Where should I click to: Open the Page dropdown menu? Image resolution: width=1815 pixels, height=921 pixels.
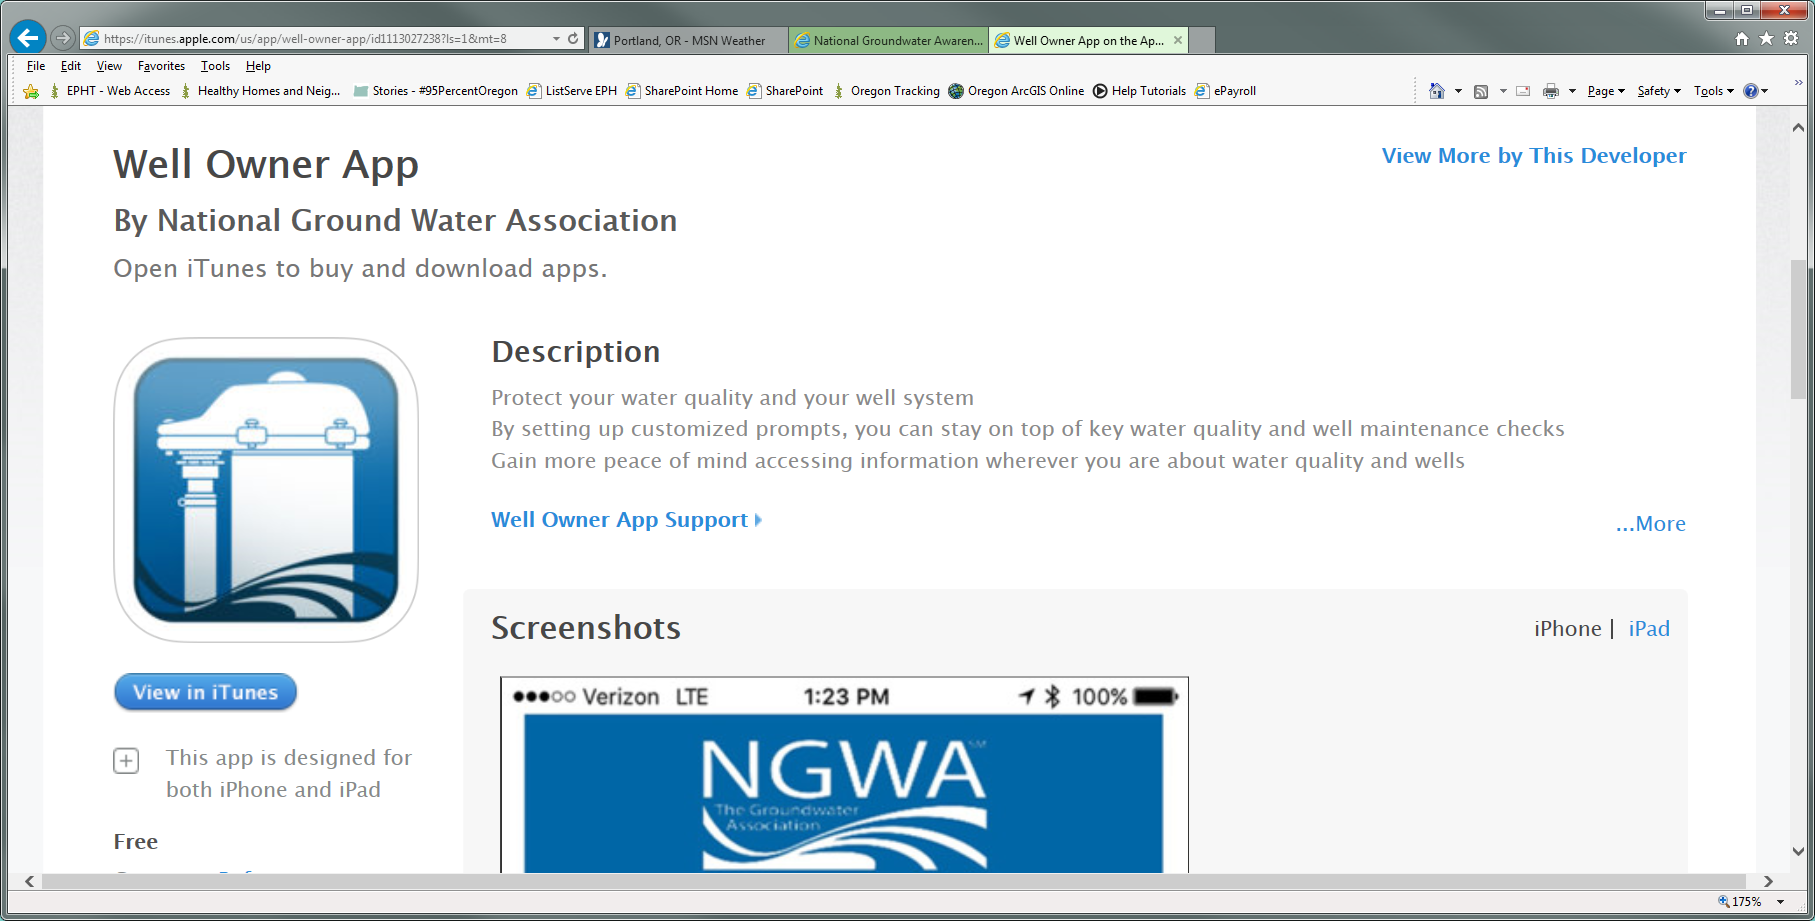[1606, 91]
